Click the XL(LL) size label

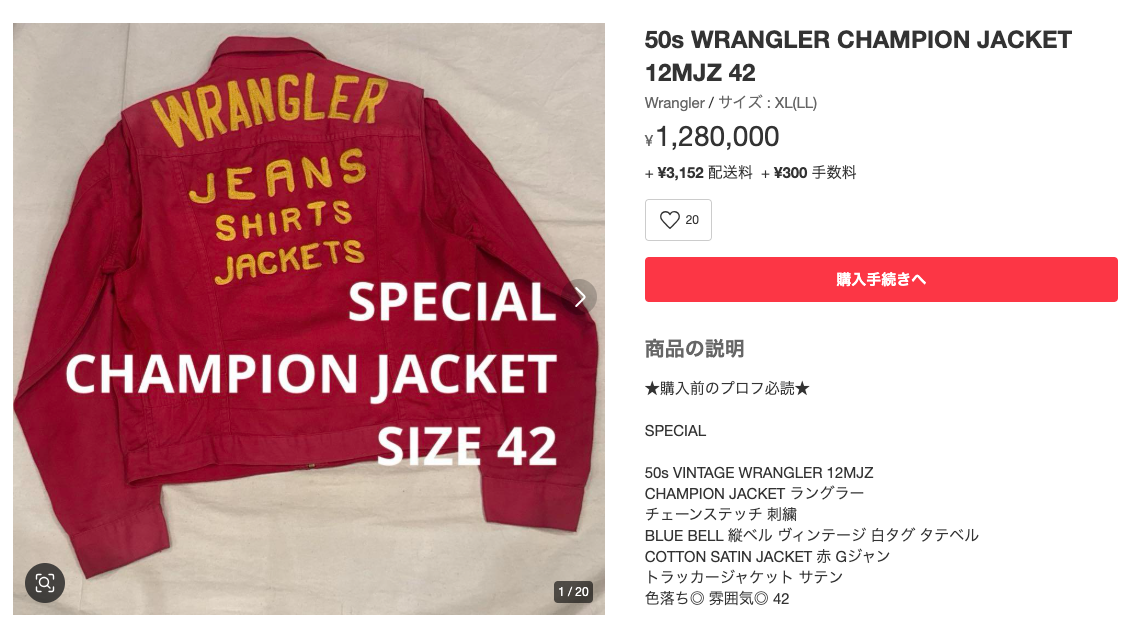[x=796, y=103]
